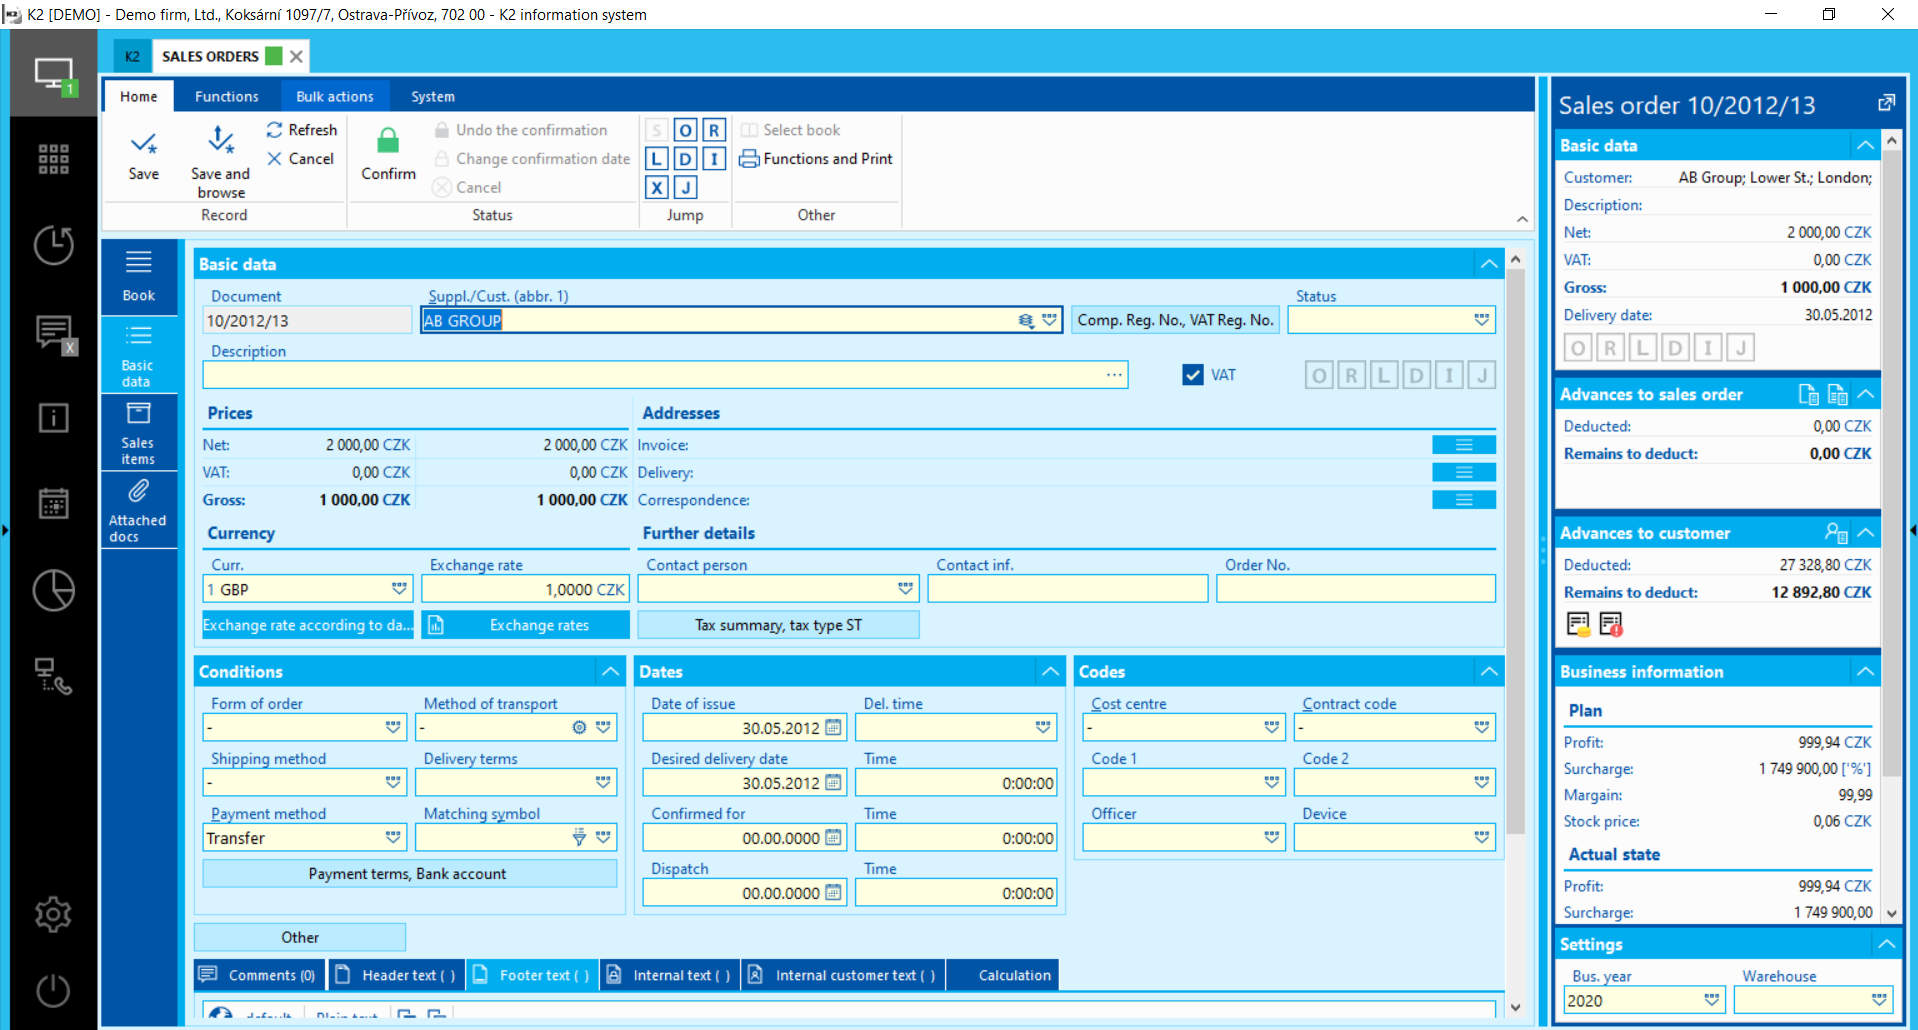Screen dimensions: 1918x1030
Task: Open the Book sidebar section
Action: 139,275
